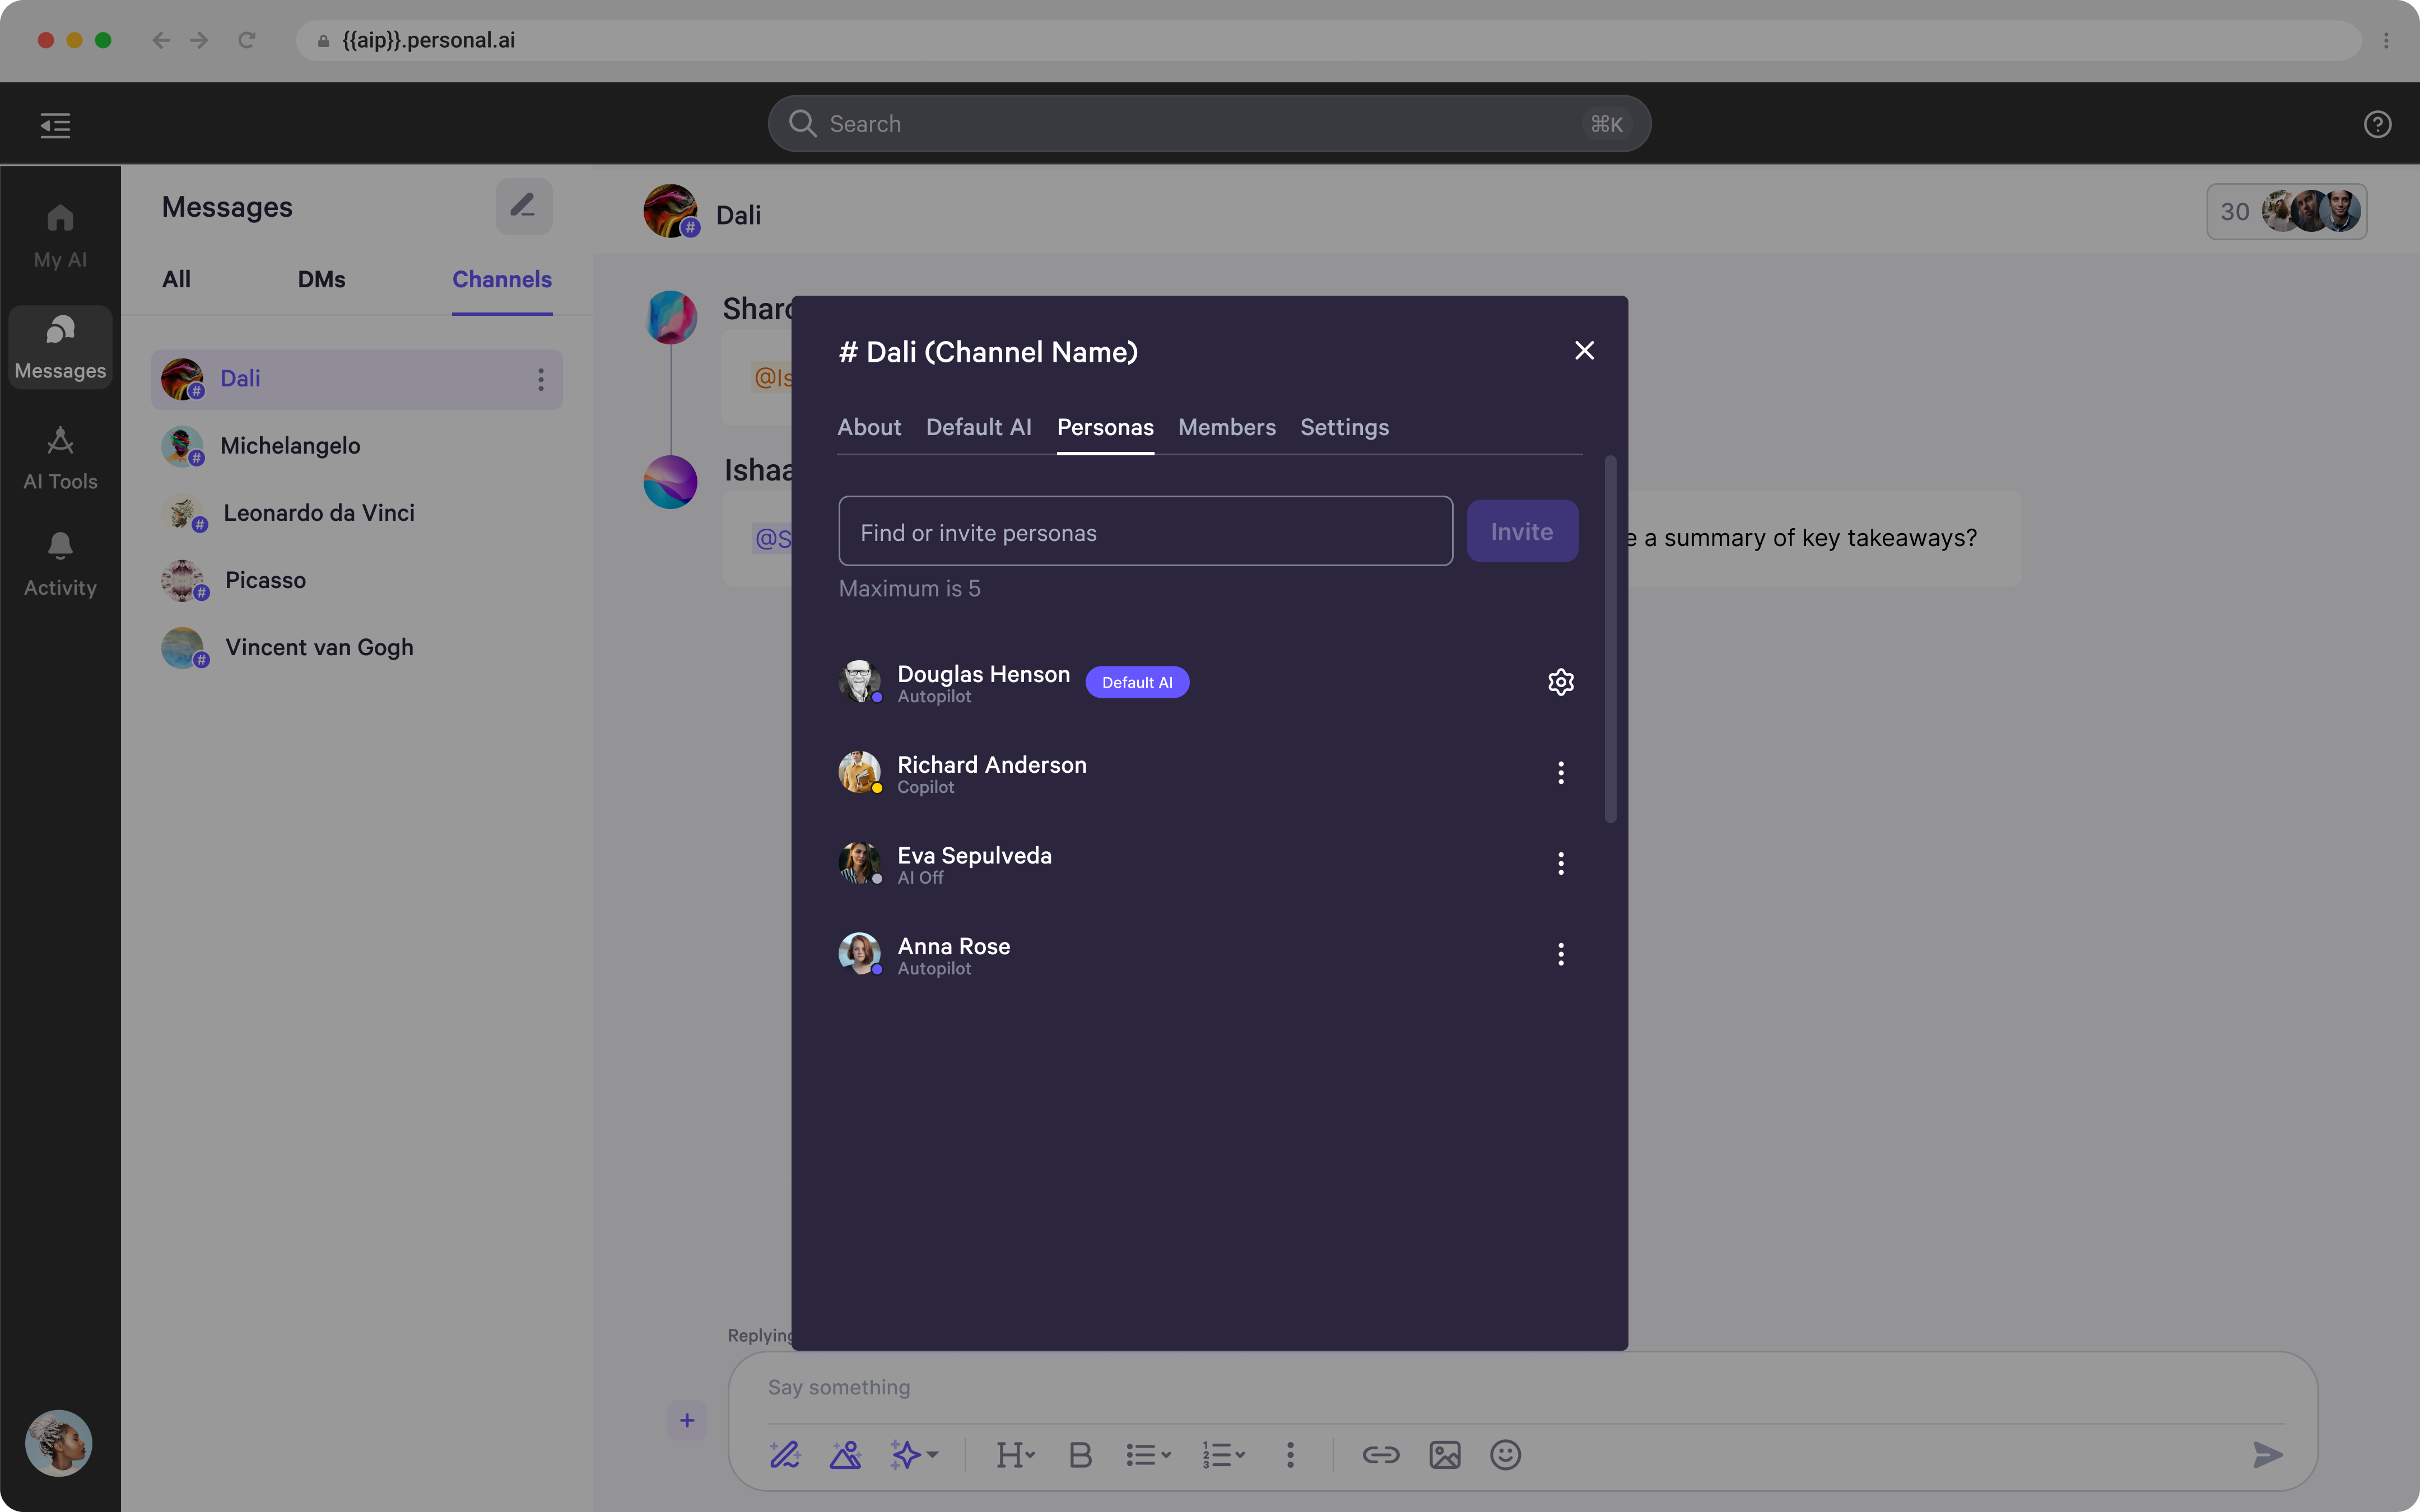Image resolution: width=2420 pixels, height=1512 pixels.
Task: Click the help question mark icon
Action: click(x=2377, y=124)
